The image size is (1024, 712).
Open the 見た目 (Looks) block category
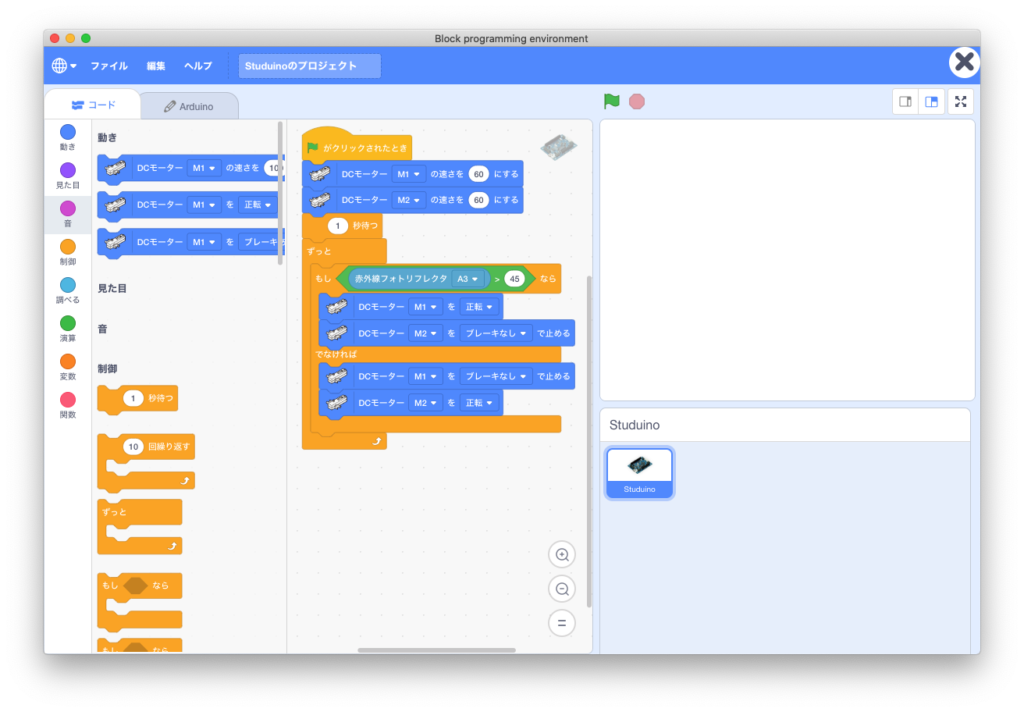click(x=67, y=175)
